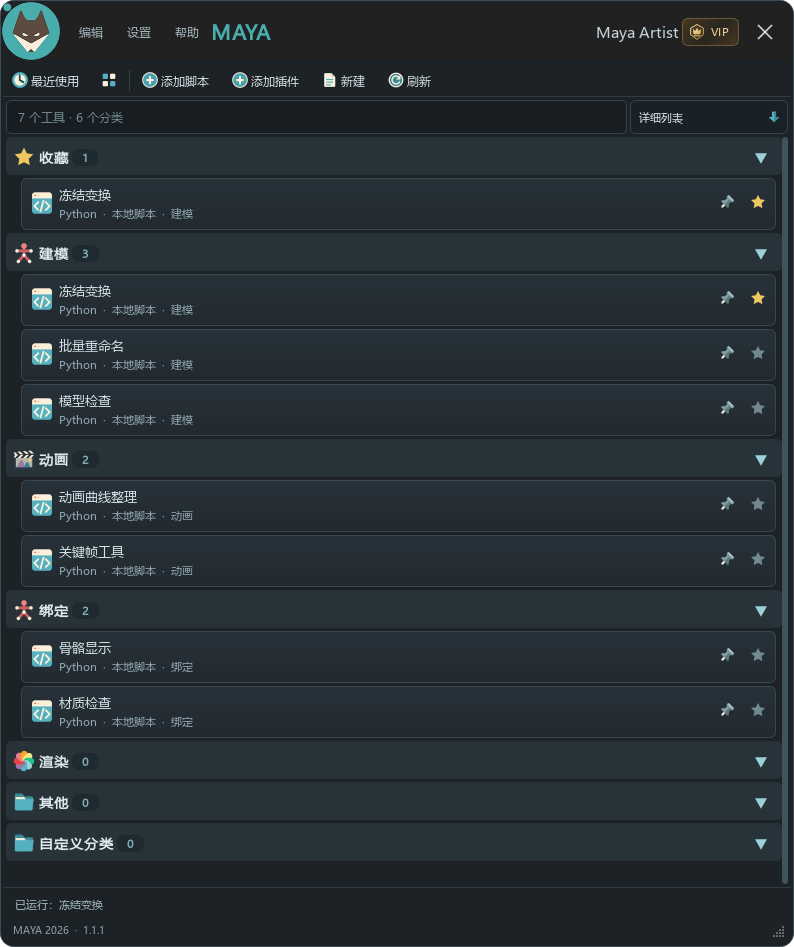Click 添加脚本 to add a script
Image resolution: width=794 pixels, height=947 pixels.
coord(176,81)
